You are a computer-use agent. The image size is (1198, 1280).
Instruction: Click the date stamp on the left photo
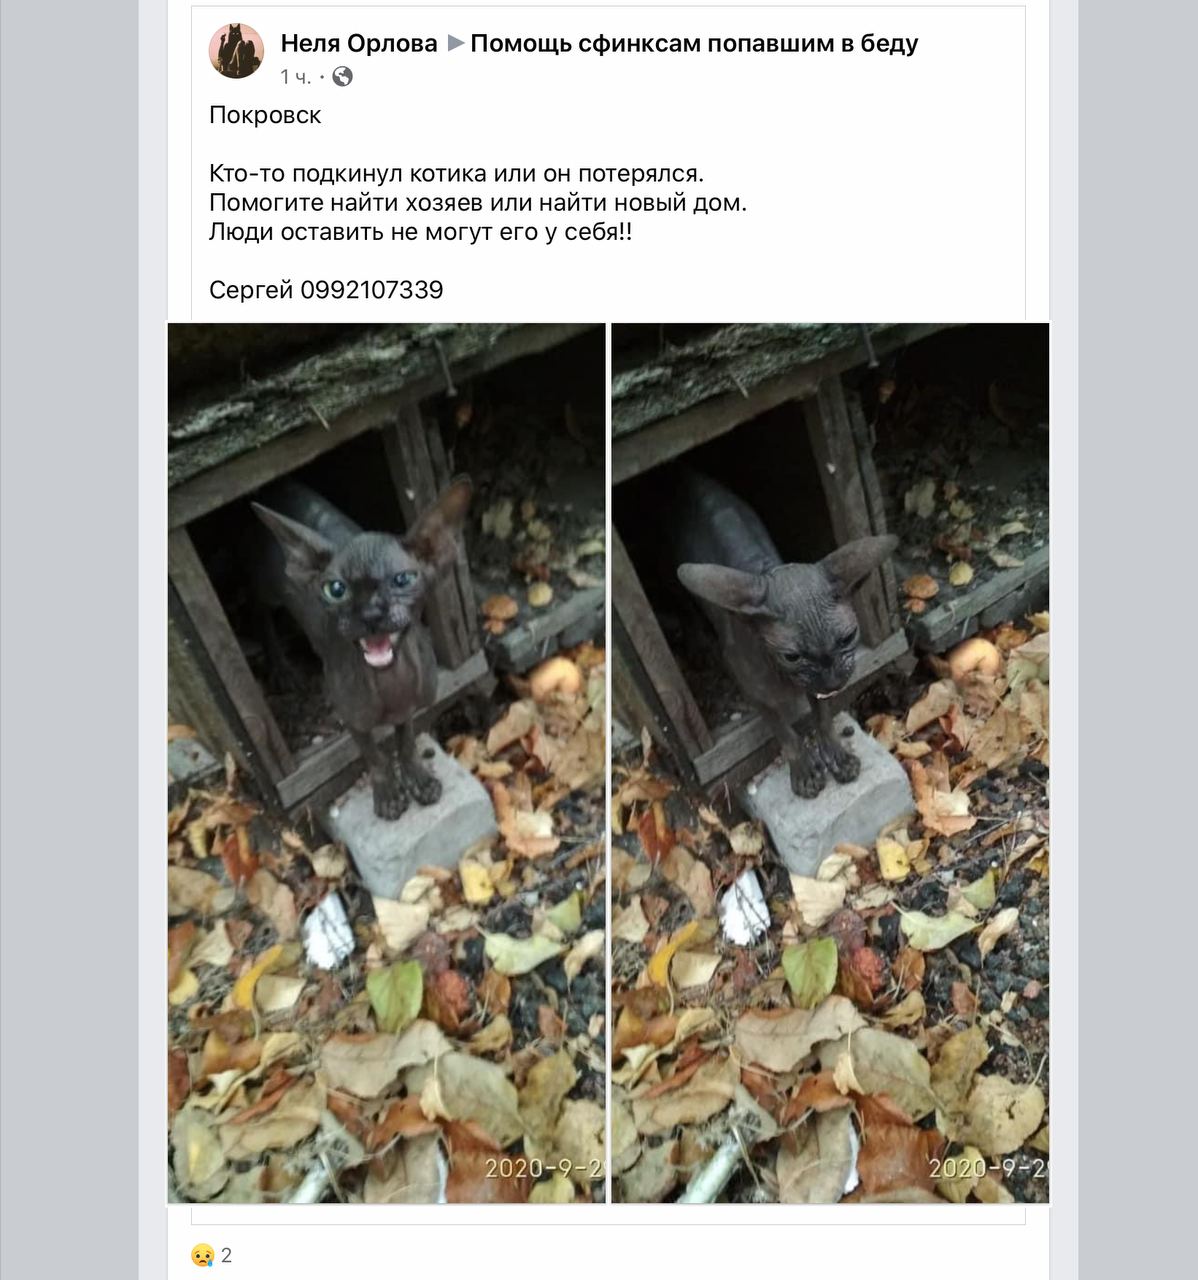click(x=545, y=1167)
